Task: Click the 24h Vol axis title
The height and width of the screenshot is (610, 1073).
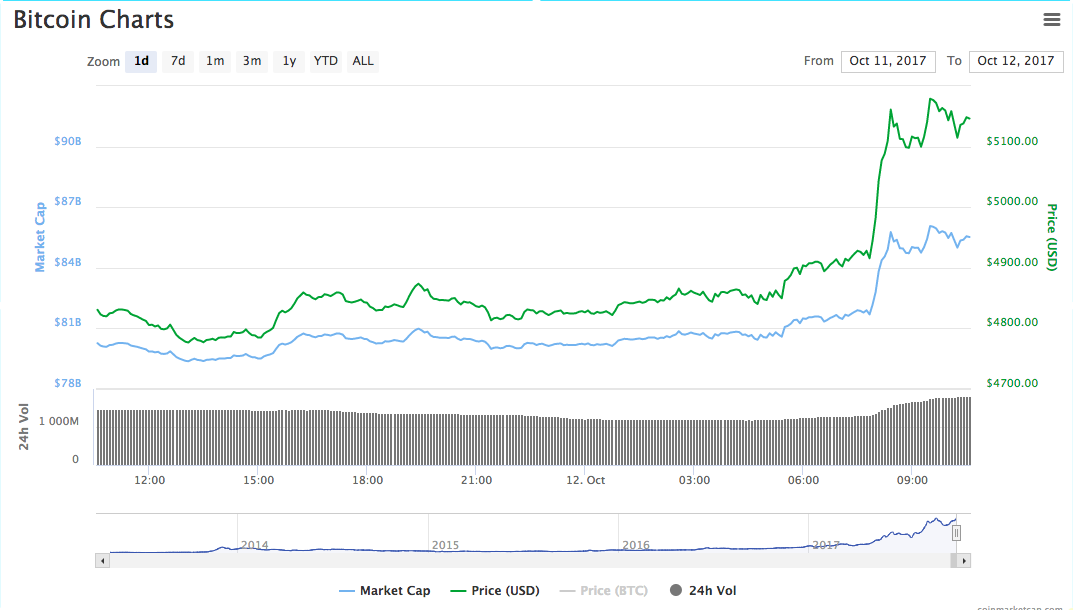Action: click(24, 427)
